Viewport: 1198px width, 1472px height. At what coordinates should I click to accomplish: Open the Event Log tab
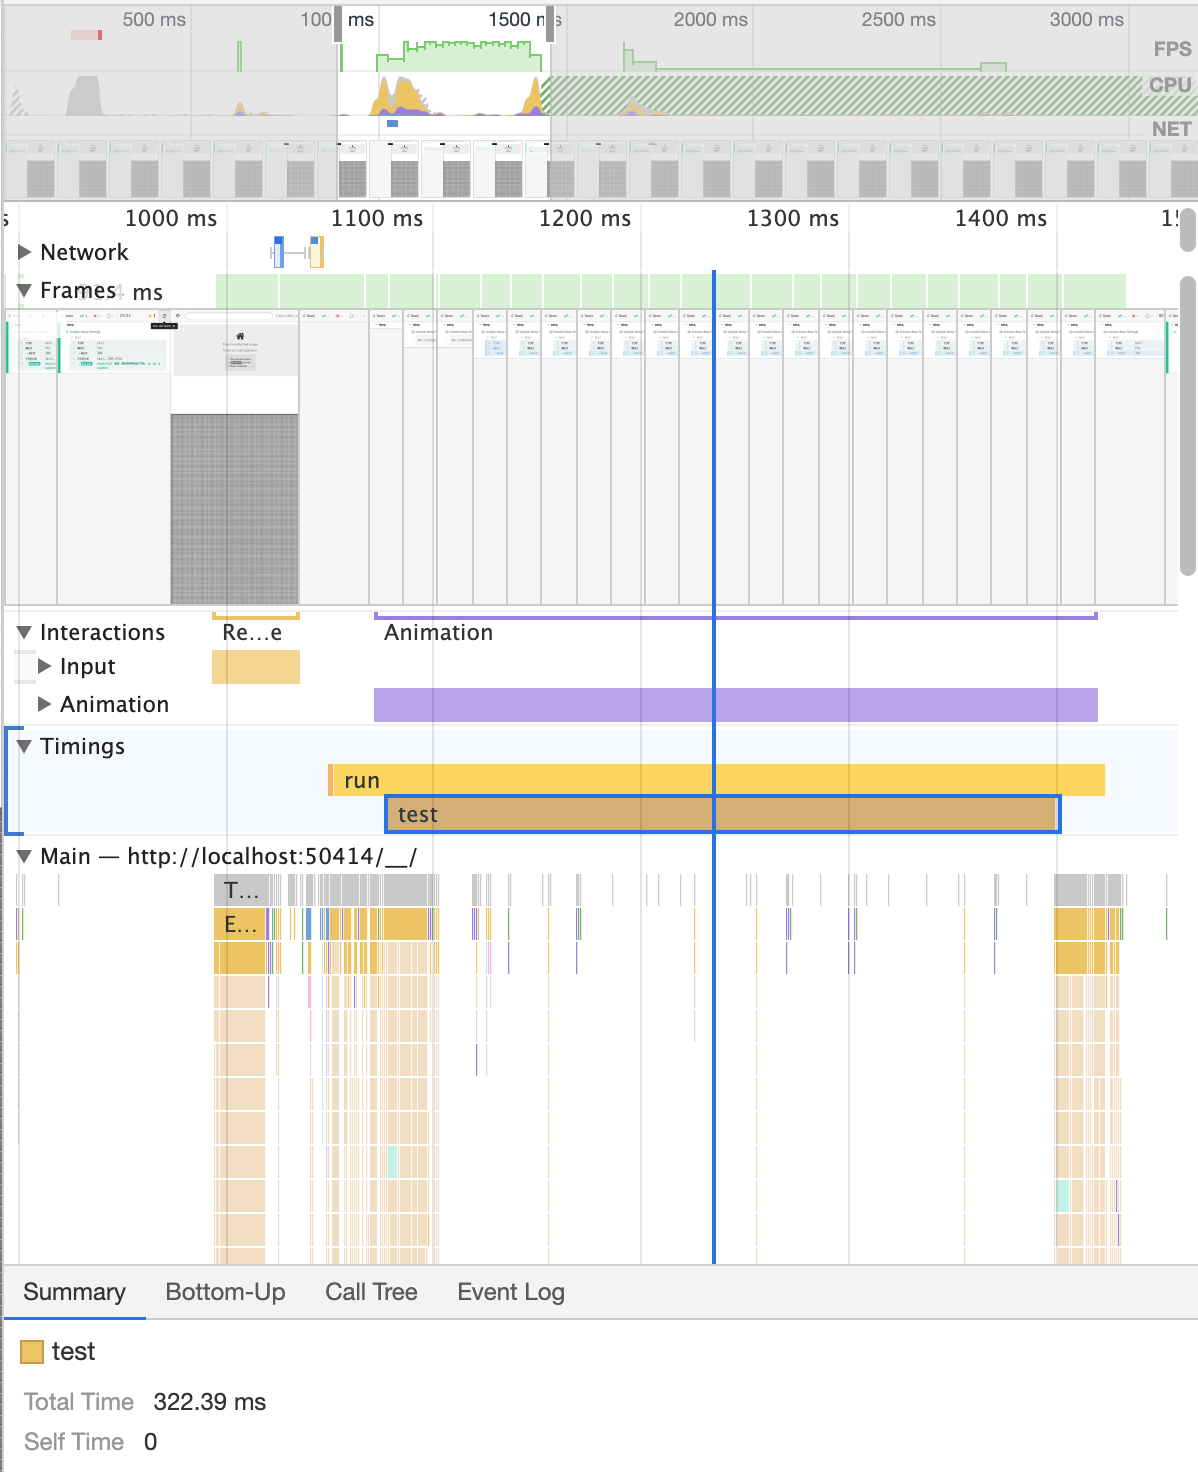tap(511, 1292)
